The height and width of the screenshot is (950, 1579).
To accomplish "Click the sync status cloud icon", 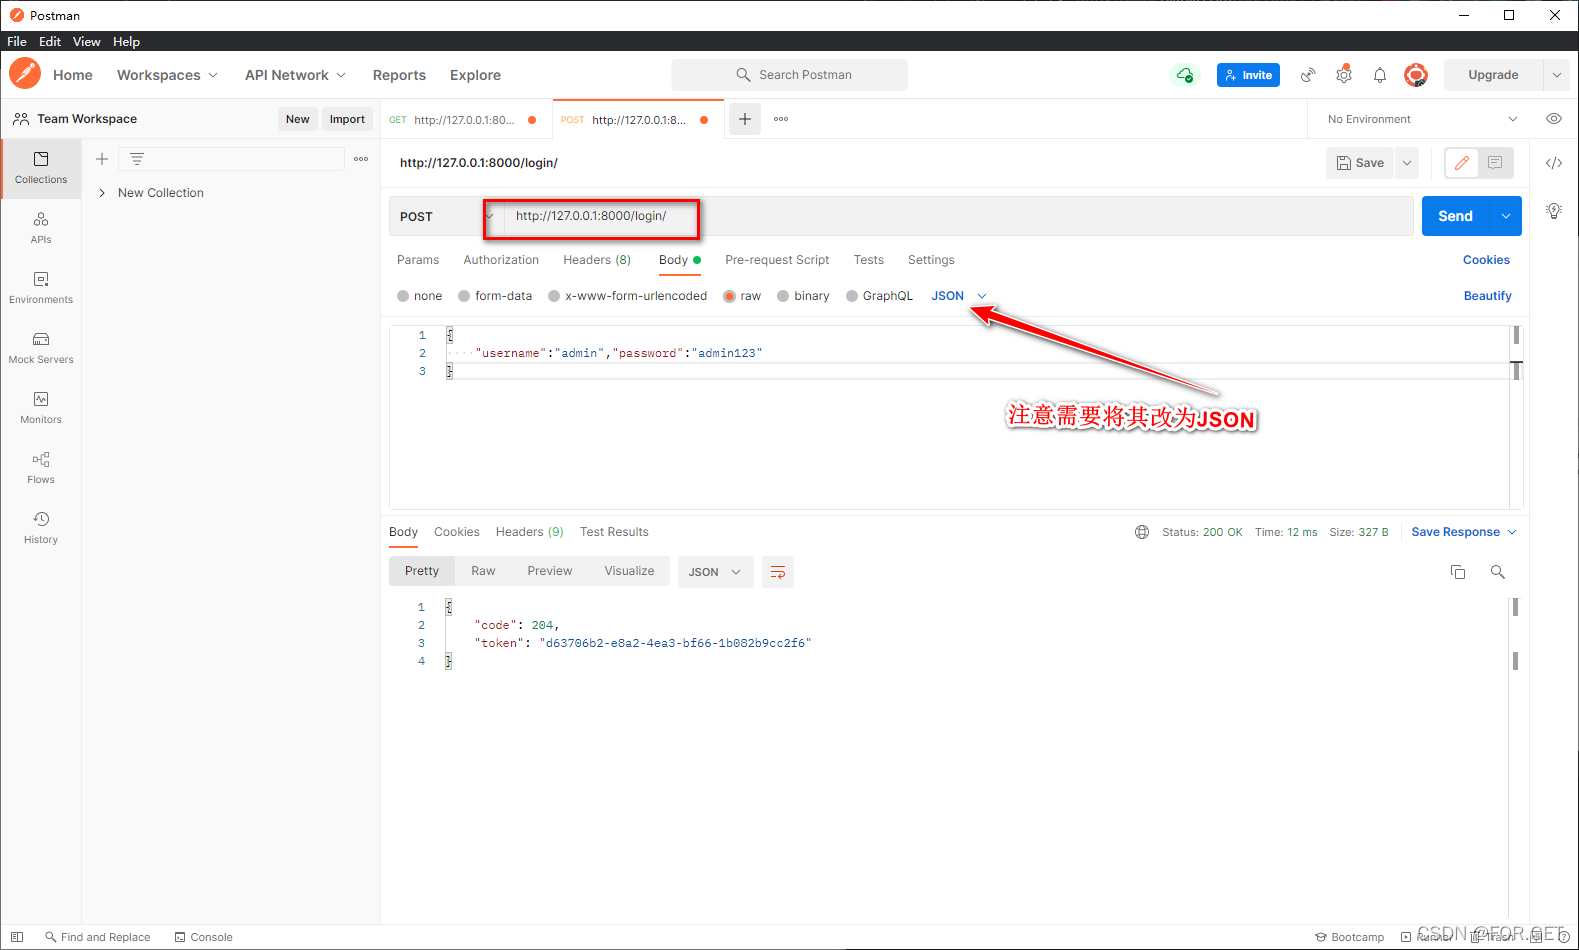I will point(1185,75).
